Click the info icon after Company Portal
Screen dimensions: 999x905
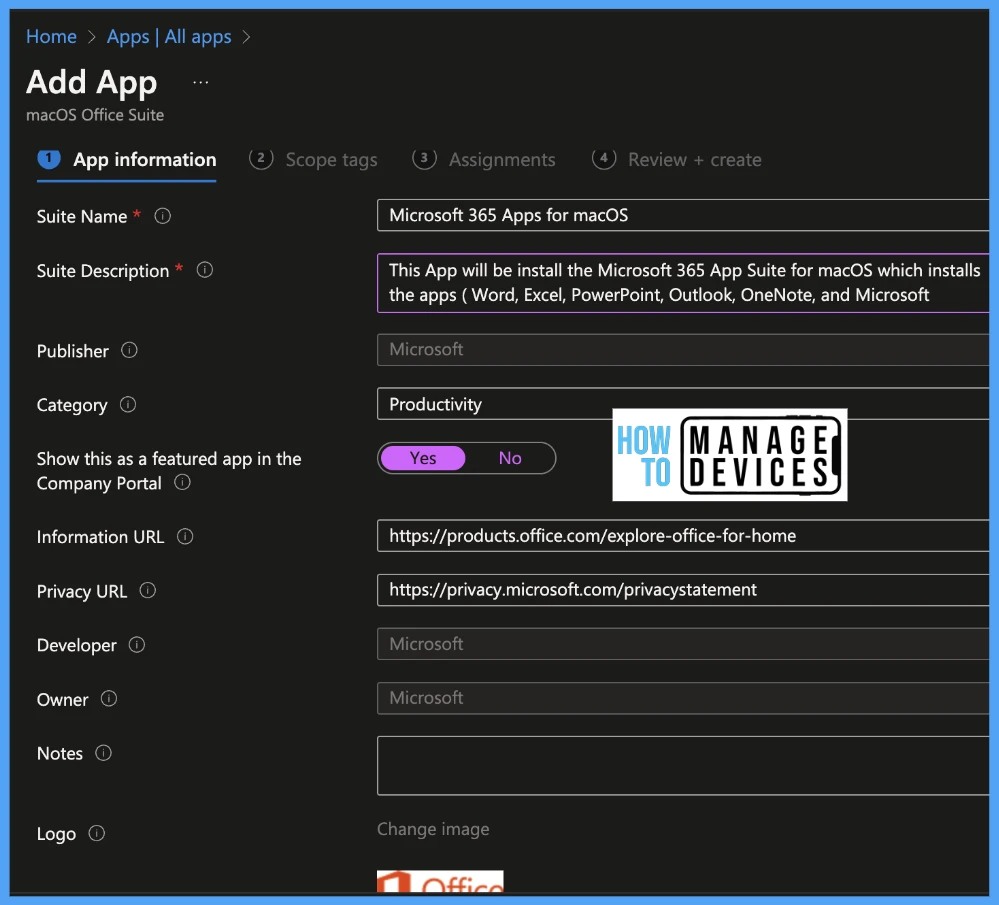pyautogui.click(x=182, y=482)
